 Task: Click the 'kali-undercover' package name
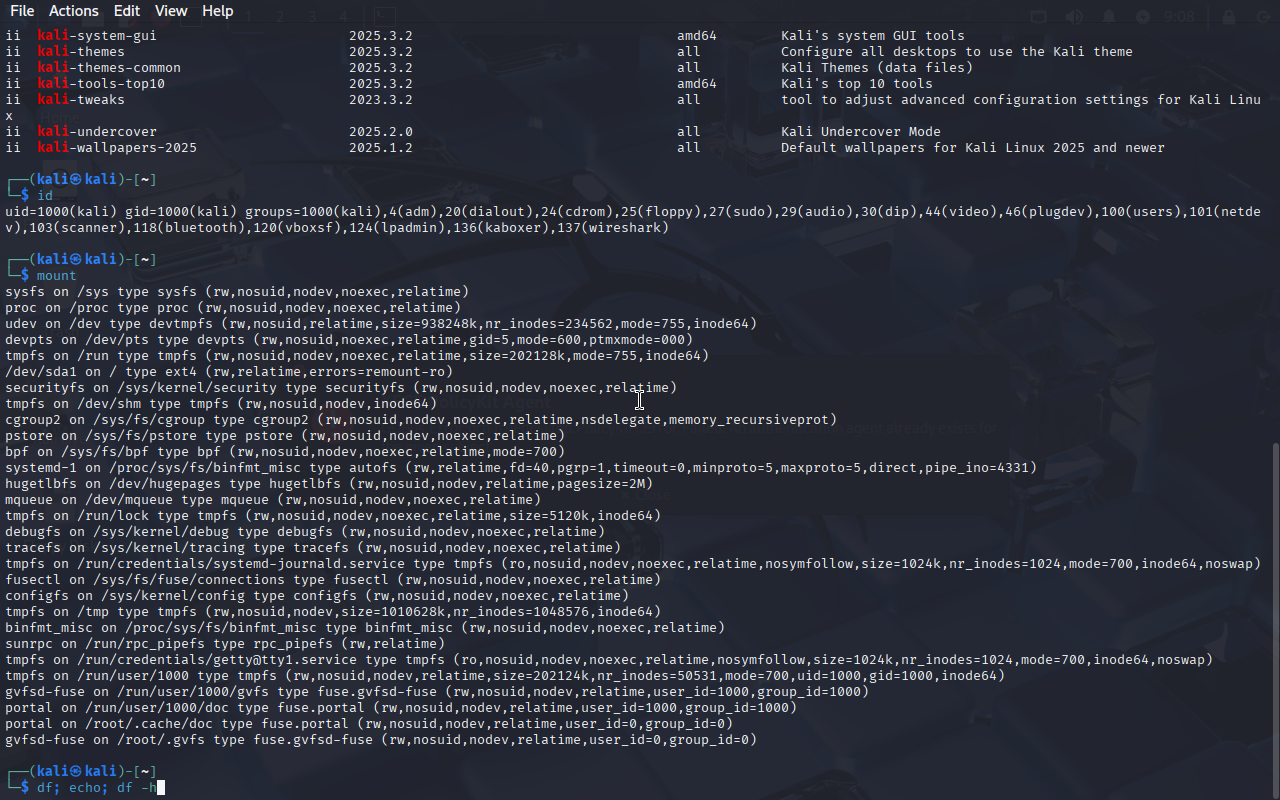[x=97, y=131]
